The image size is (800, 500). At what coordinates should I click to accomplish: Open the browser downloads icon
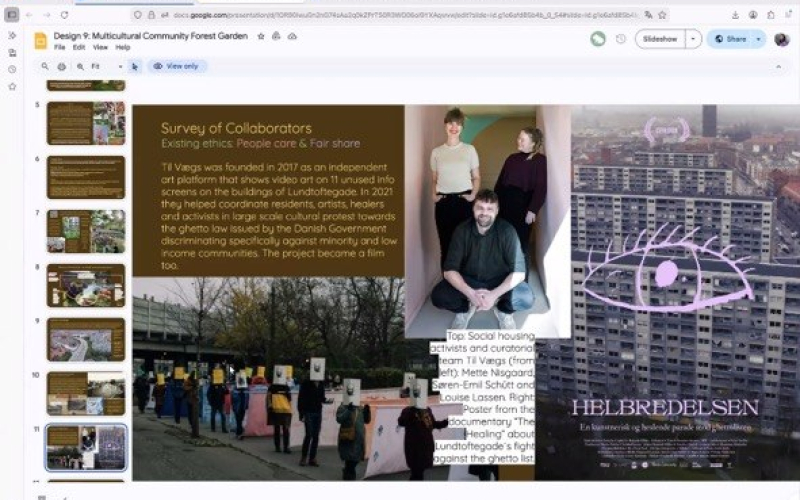point(735,15)
